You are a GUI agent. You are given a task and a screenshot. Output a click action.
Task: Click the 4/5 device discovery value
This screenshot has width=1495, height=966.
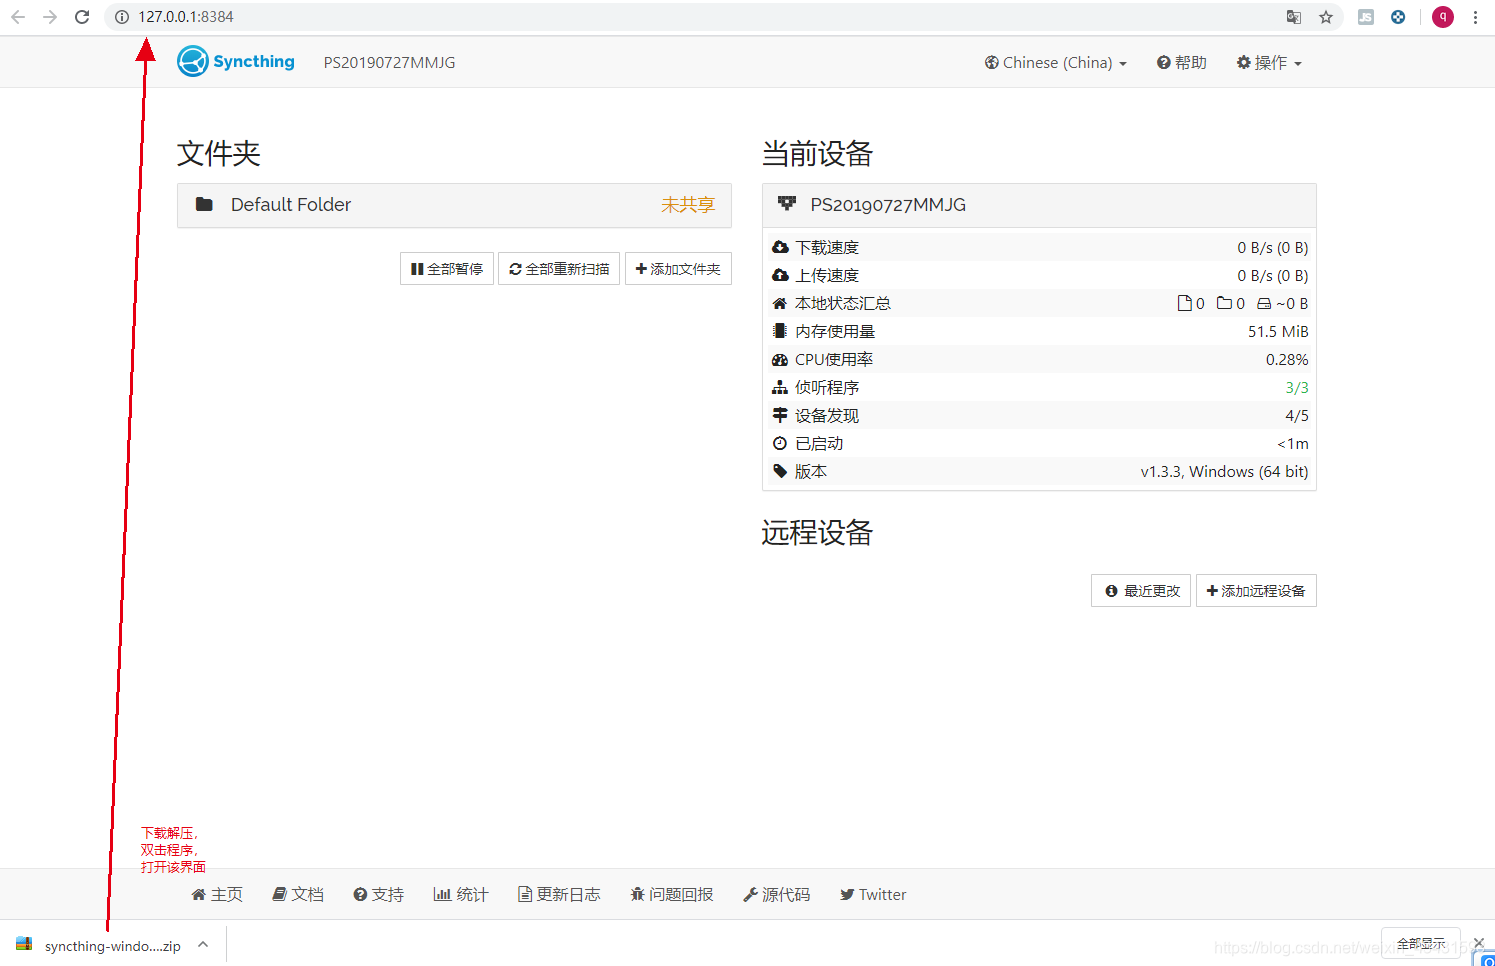pyautogui.click(x=1297, y=415)
